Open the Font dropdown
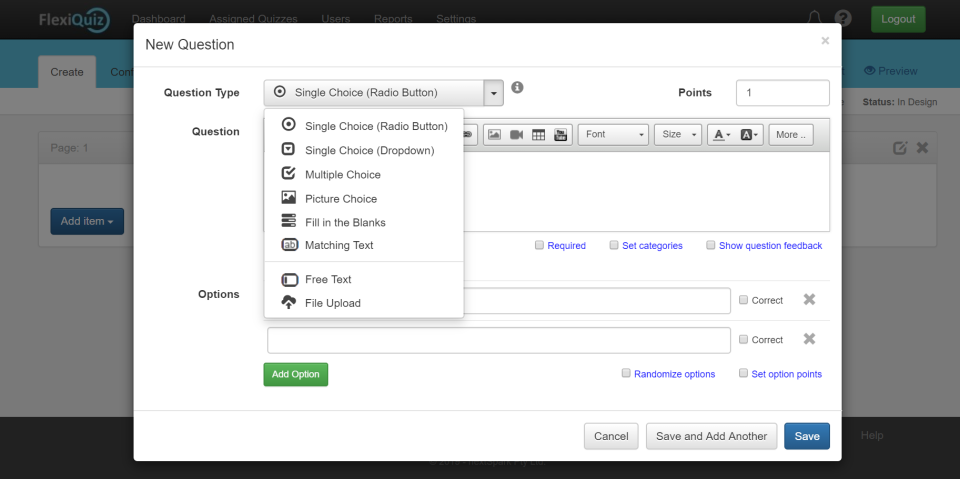960x479 pixels. (613, 134)
